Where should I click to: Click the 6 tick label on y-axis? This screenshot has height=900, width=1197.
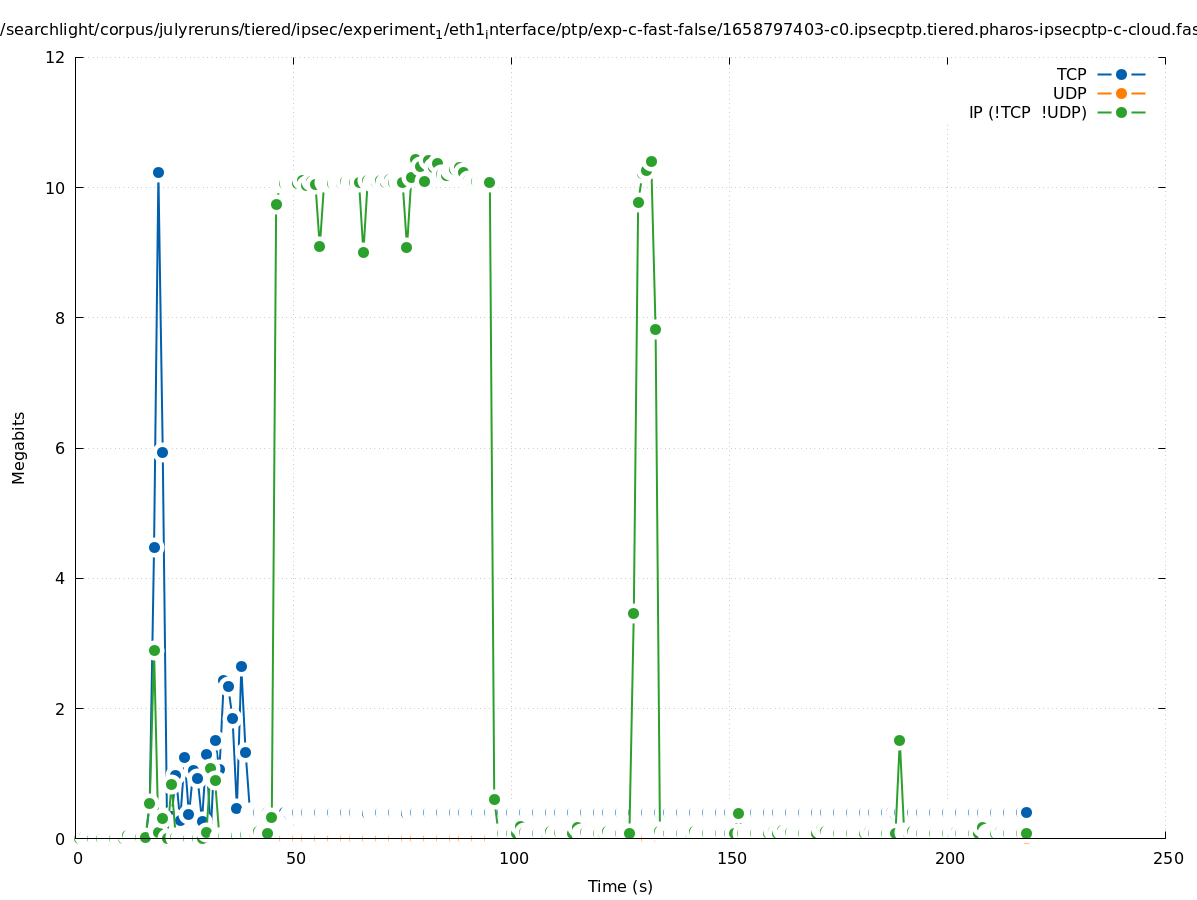coord(60,448)
